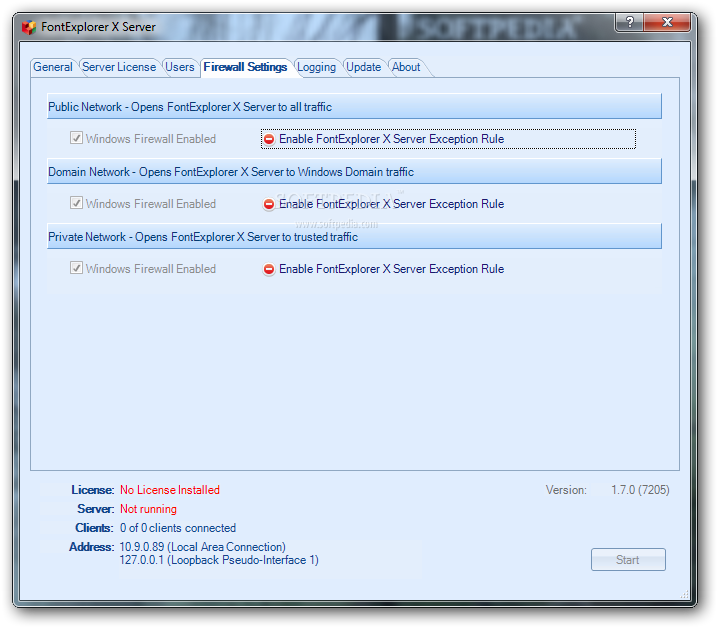
Task: Click the red stop icon under Public Network
Action: tap(269, 139)
